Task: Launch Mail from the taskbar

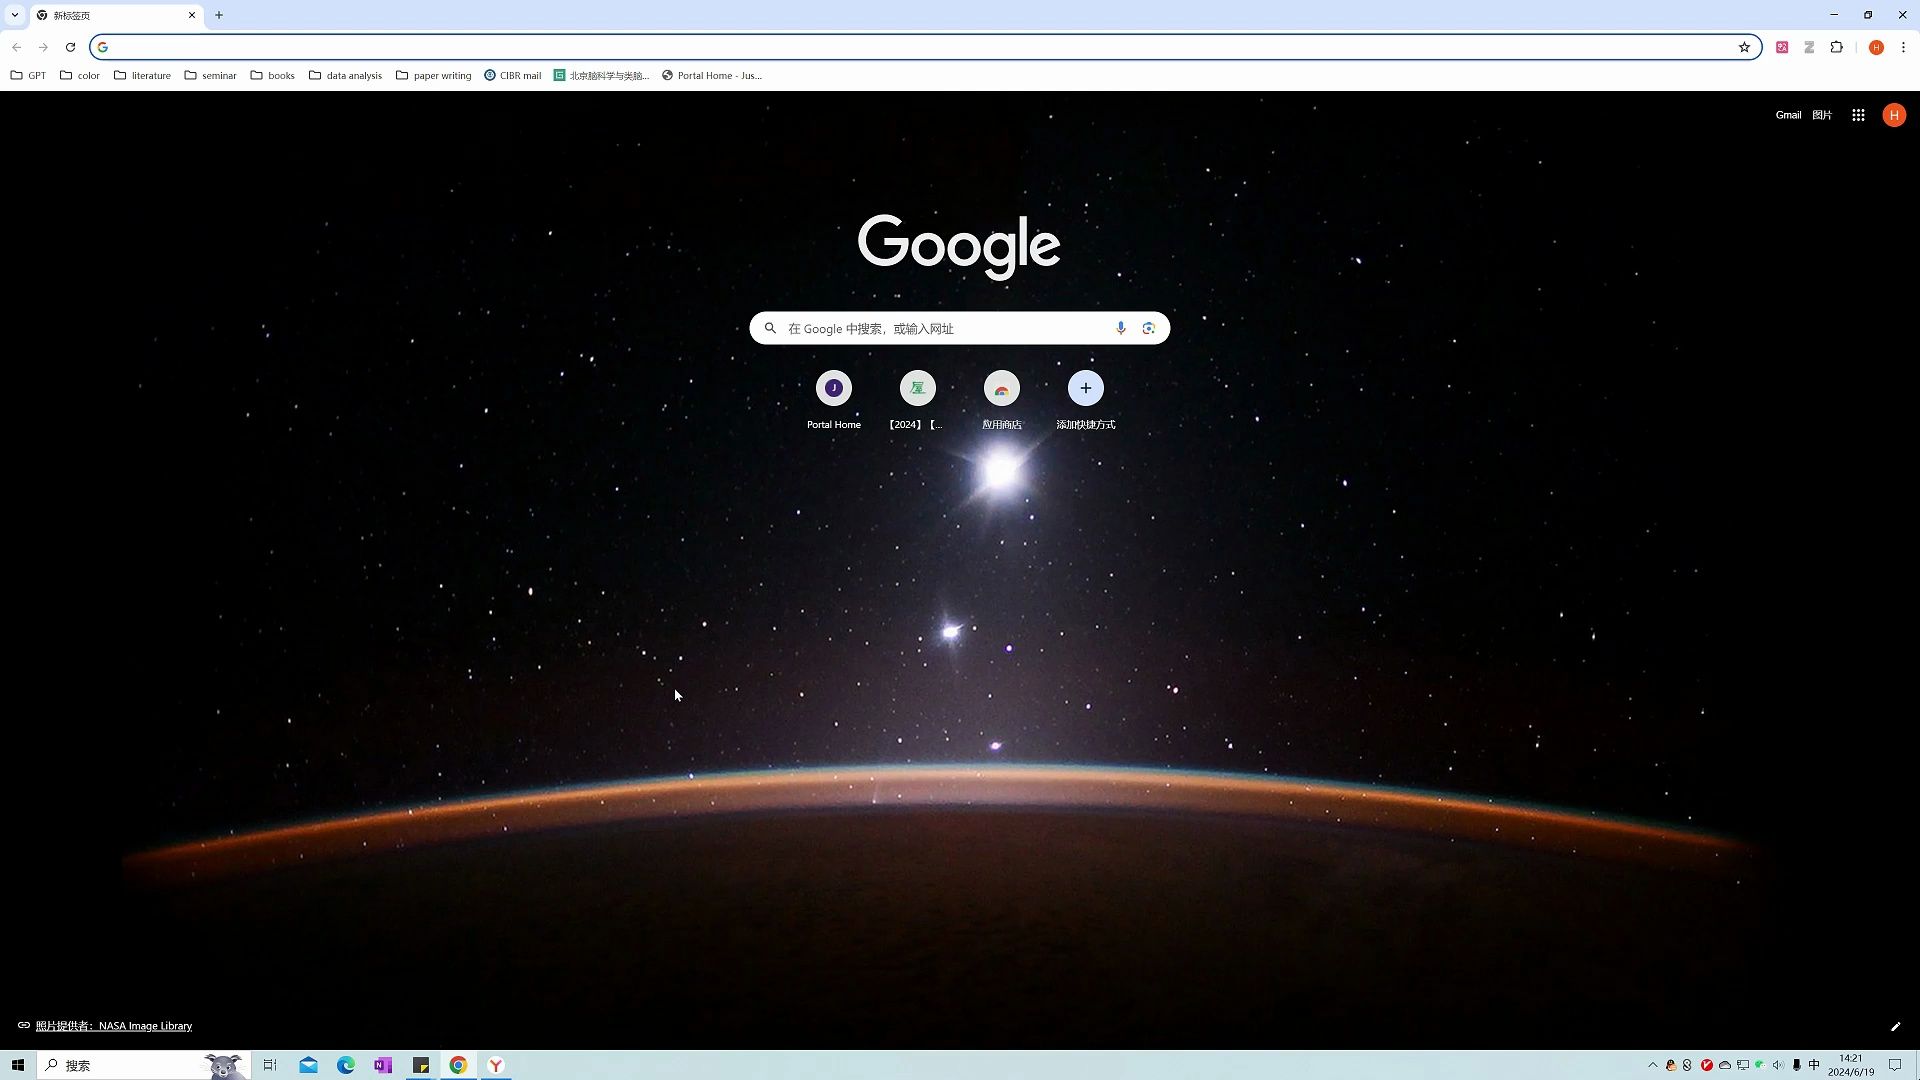Action: pyautogui.click(x=308, y=1065)
